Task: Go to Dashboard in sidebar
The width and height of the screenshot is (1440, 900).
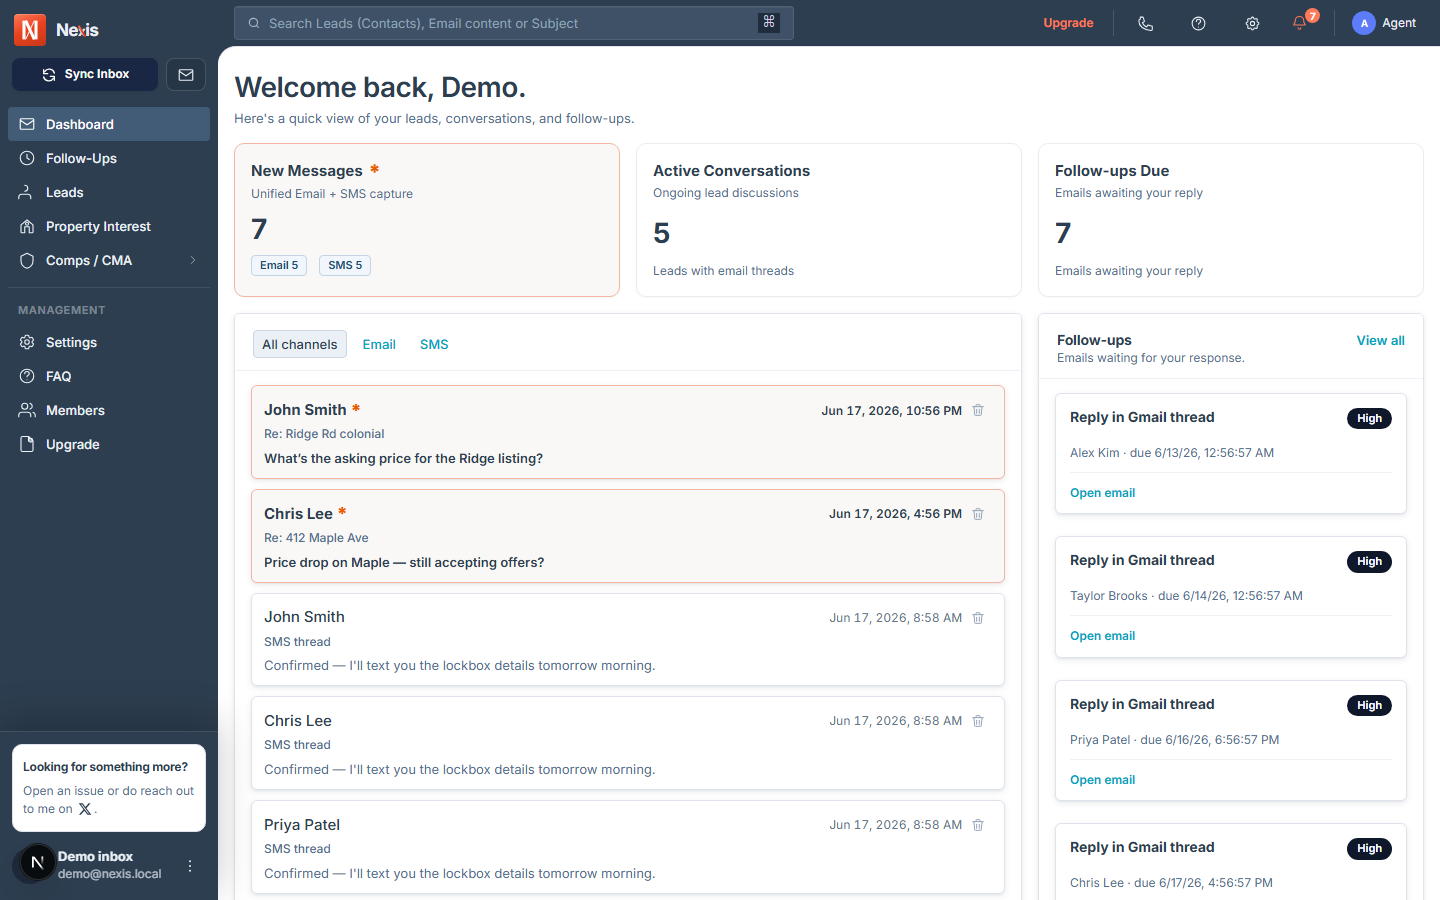Action: (109, 124)
